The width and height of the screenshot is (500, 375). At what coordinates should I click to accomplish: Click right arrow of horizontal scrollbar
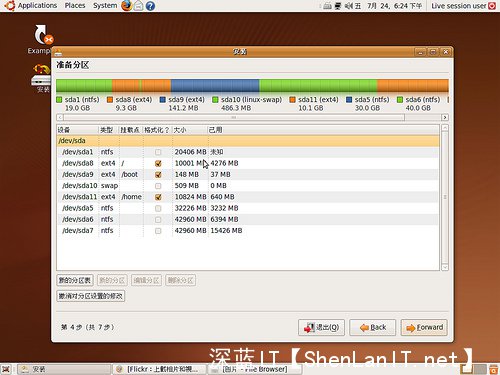445,117
